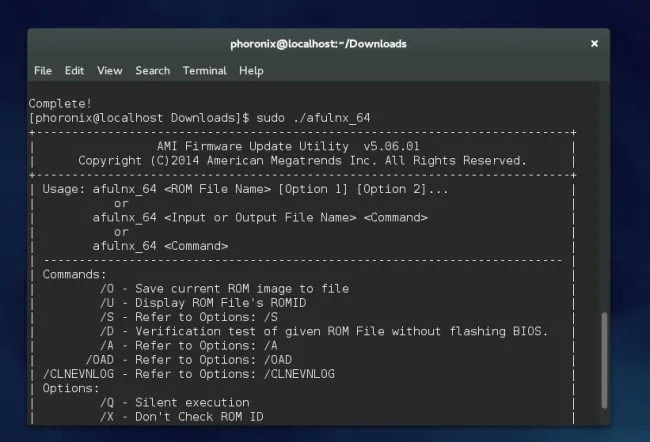This screenshot has height=442, width=650.
Task: Open the Search menu
Action: tap(153, 71)
